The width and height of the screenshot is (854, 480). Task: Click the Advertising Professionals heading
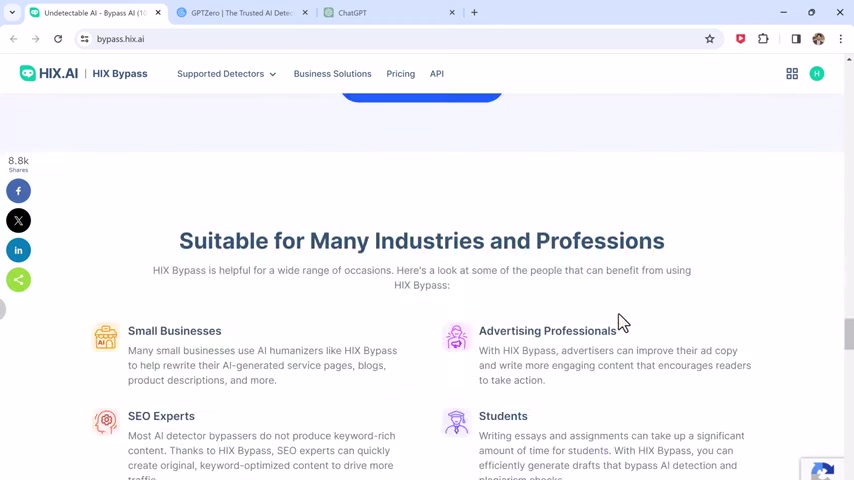click(x=547, y=331)
